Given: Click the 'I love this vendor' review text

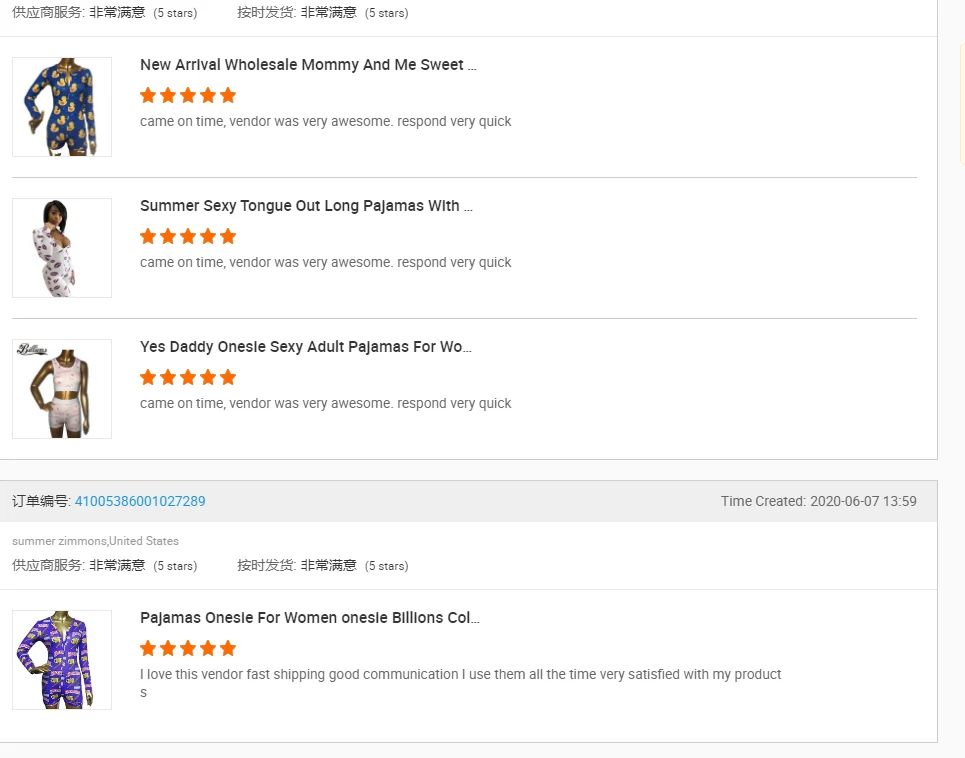Looking at the screenshot, I should (x=460, y=675).
